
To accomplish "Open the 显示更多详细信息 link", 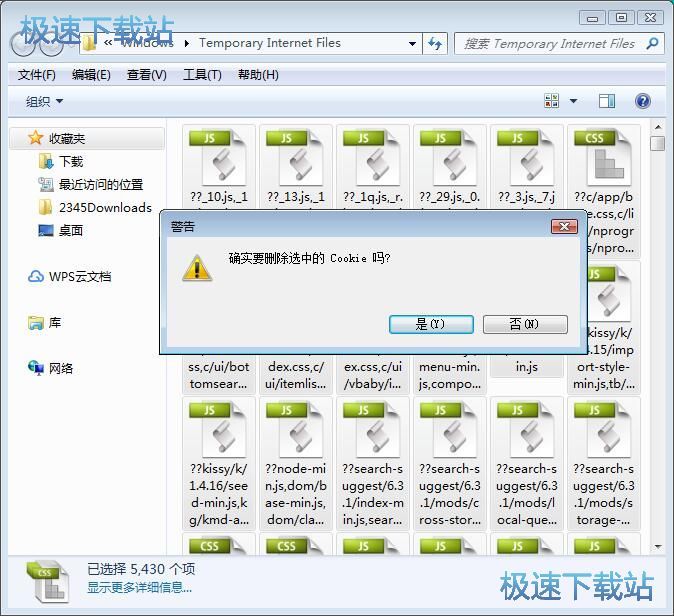I will click(x=140, y=587).
